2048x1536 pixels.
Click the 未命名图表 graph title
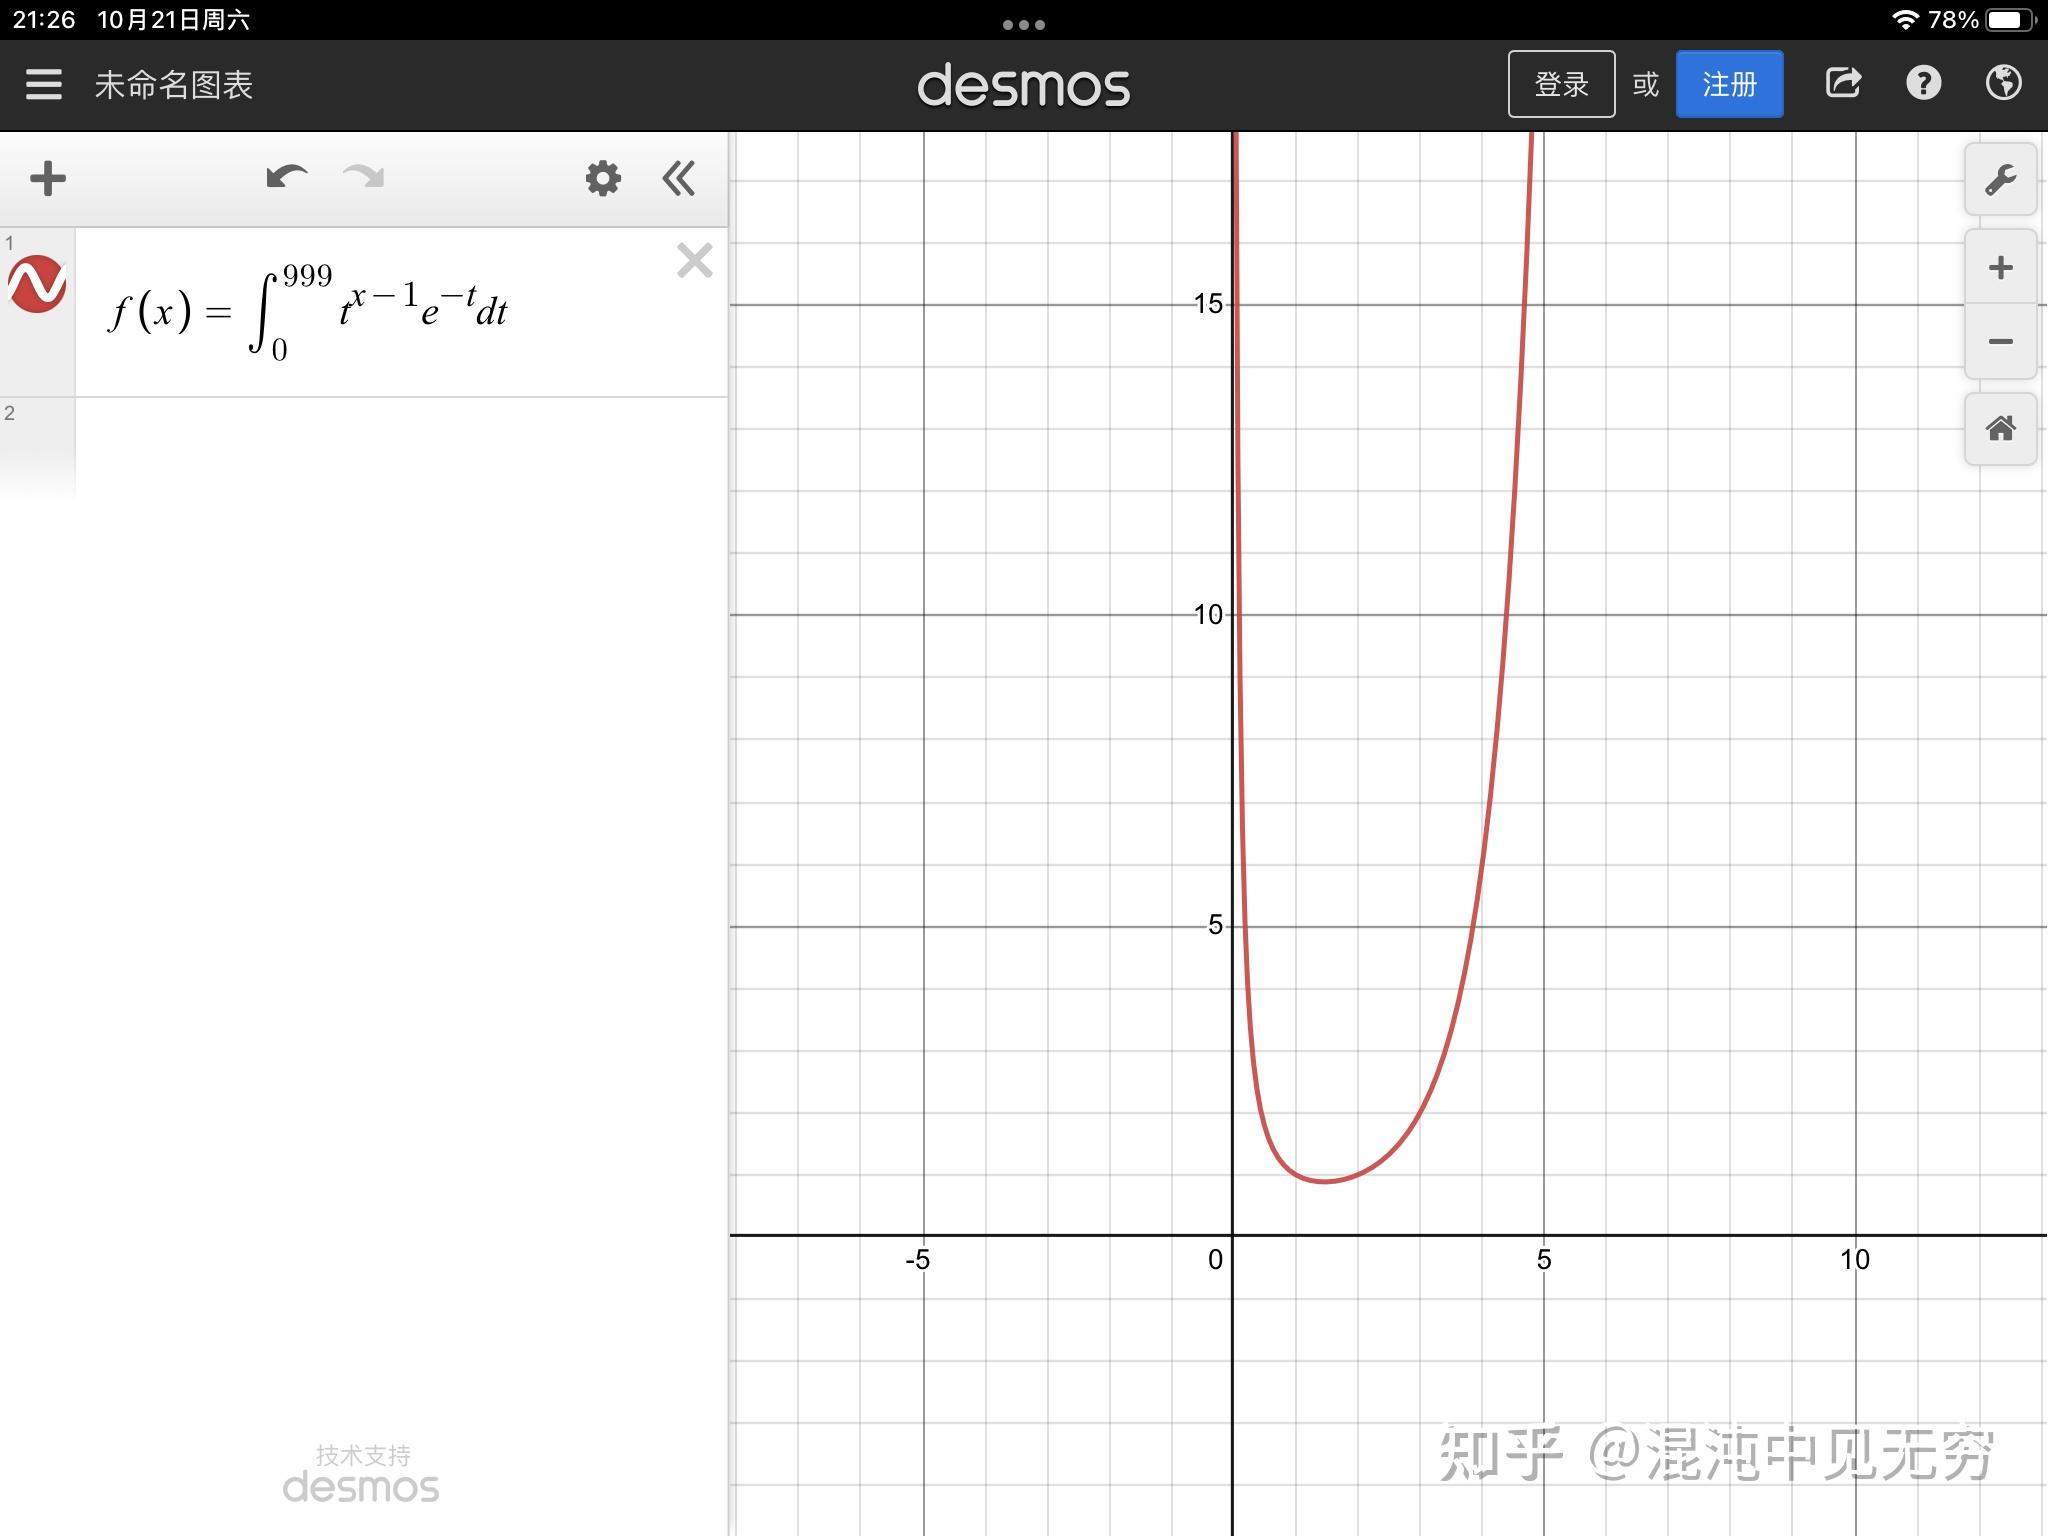(174, 85)
